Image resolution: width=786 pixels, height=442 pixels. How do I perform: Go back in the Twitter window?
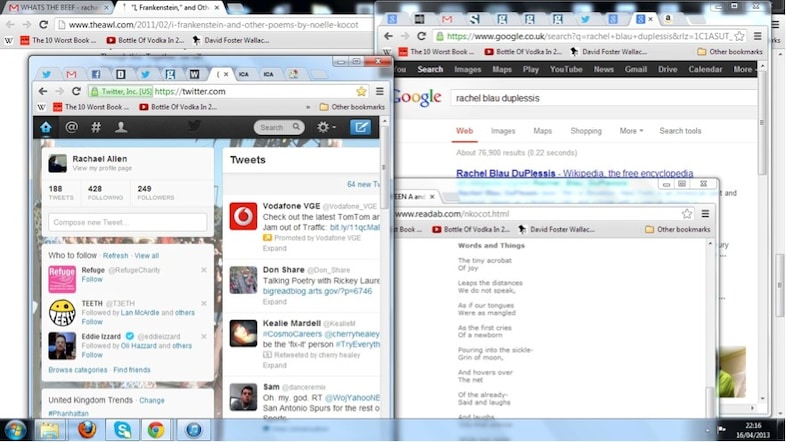pyautogui.click(x=43, y=91)
